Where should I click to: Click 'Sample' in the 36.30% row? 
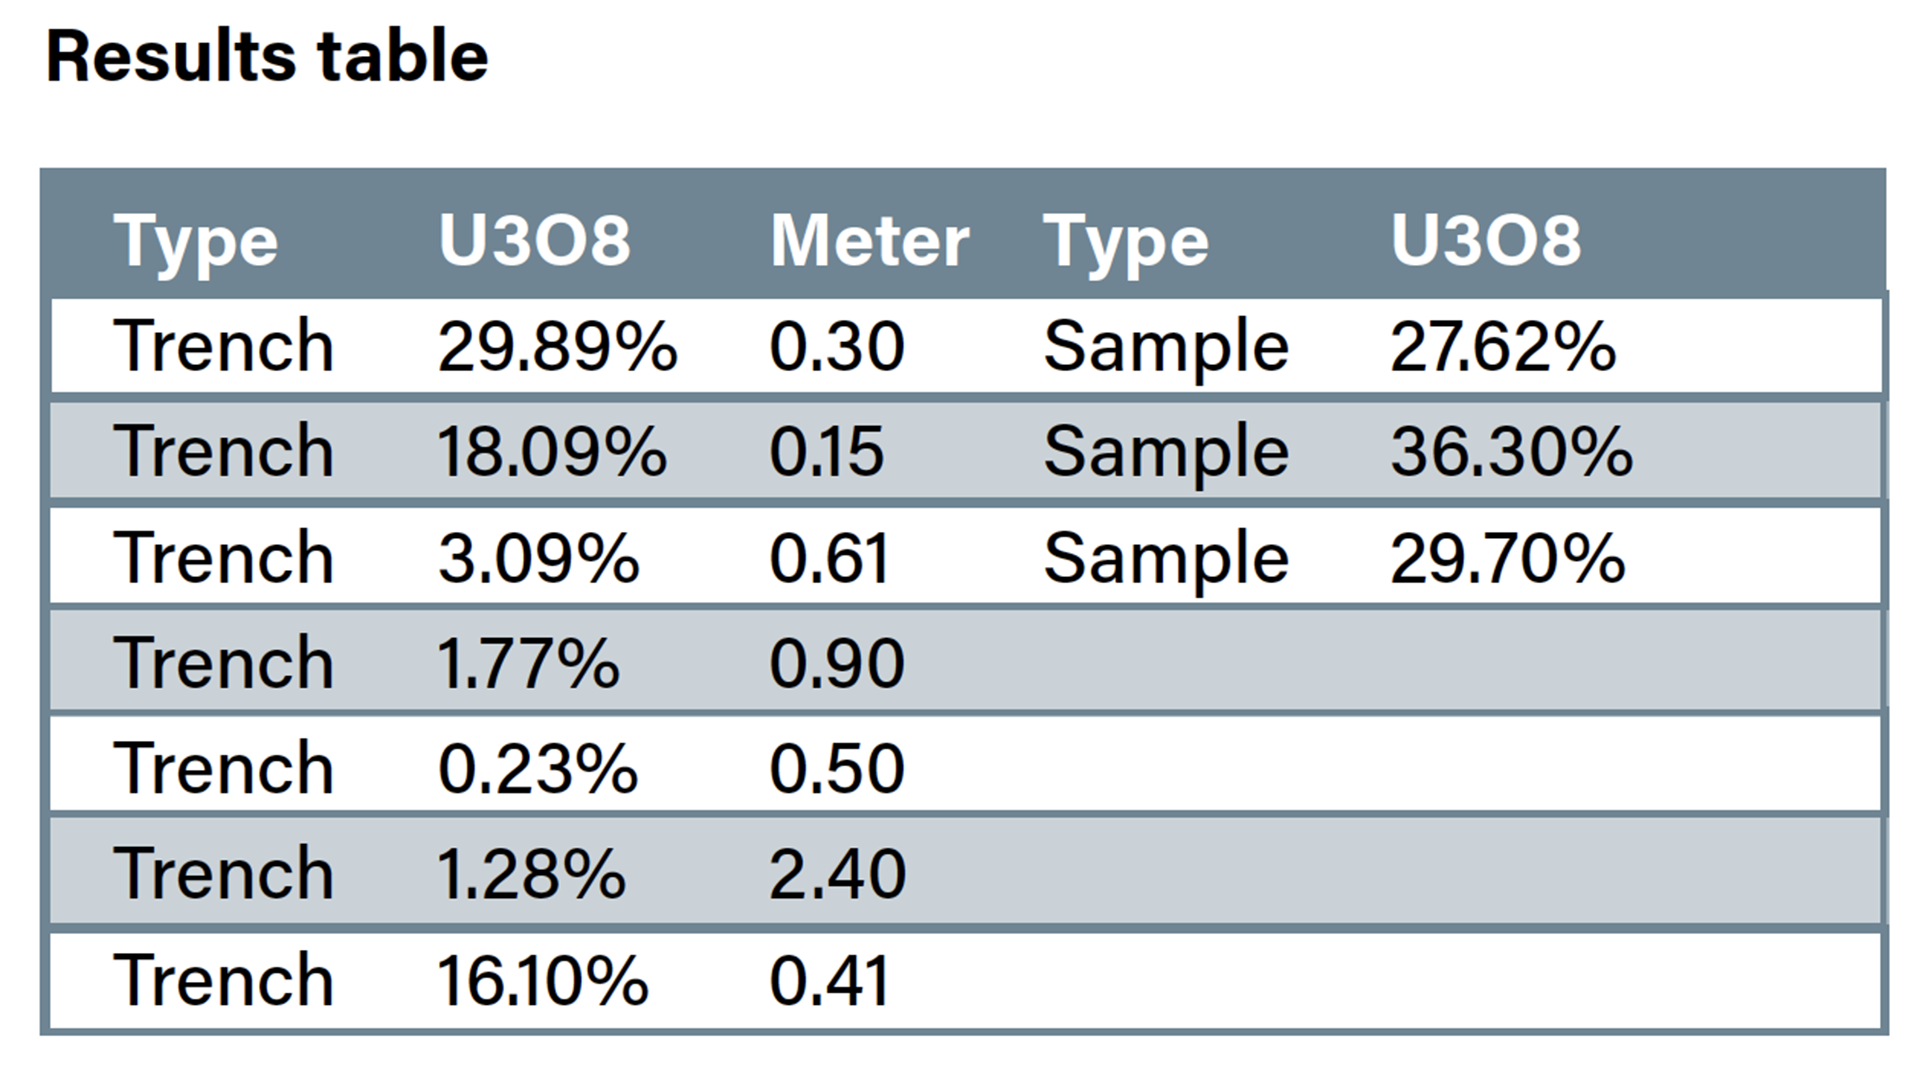click(x=1166, y=452)
